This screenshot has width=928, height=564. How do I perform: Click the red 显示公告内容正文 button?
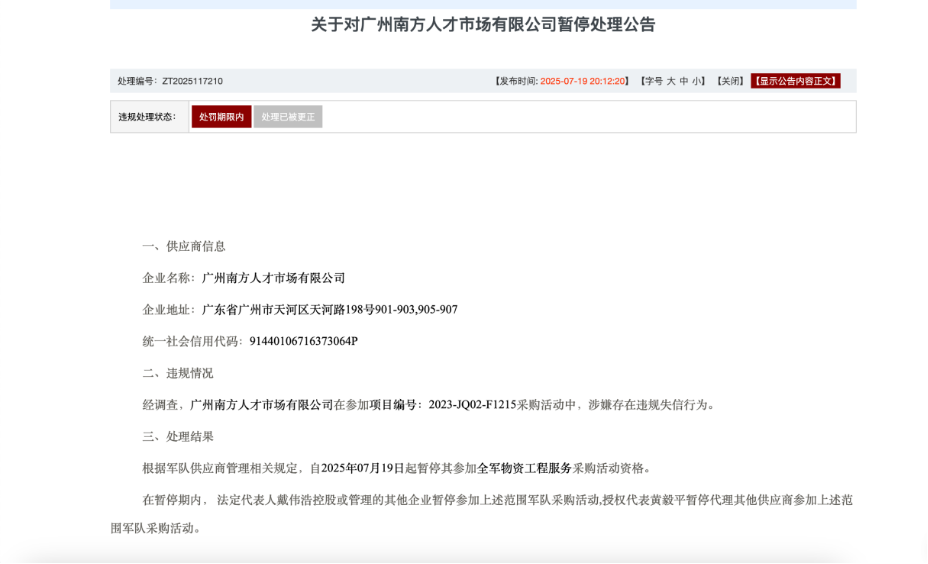click(795, 81)
